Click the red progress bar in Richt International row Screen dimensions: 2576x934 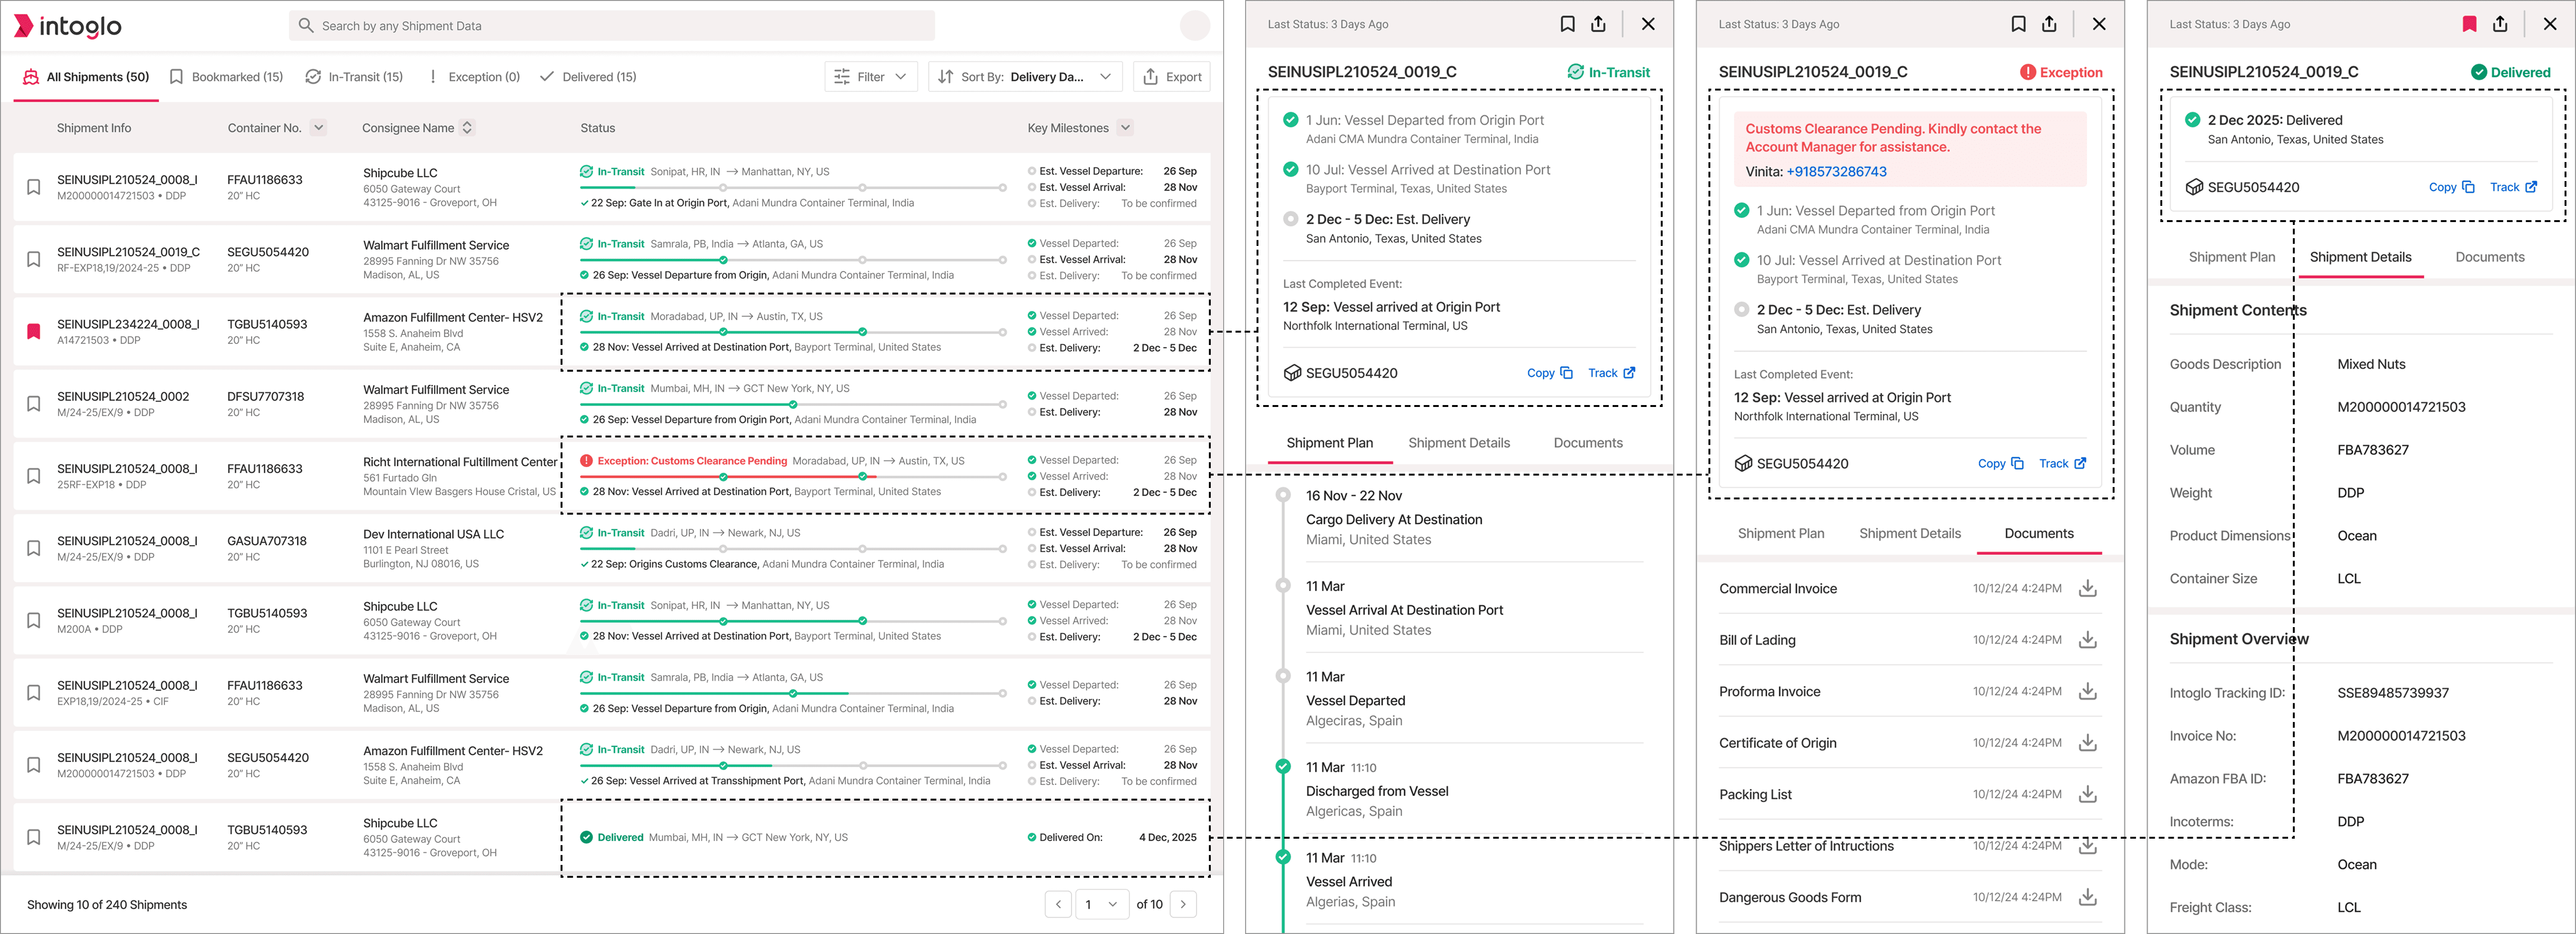793,476
